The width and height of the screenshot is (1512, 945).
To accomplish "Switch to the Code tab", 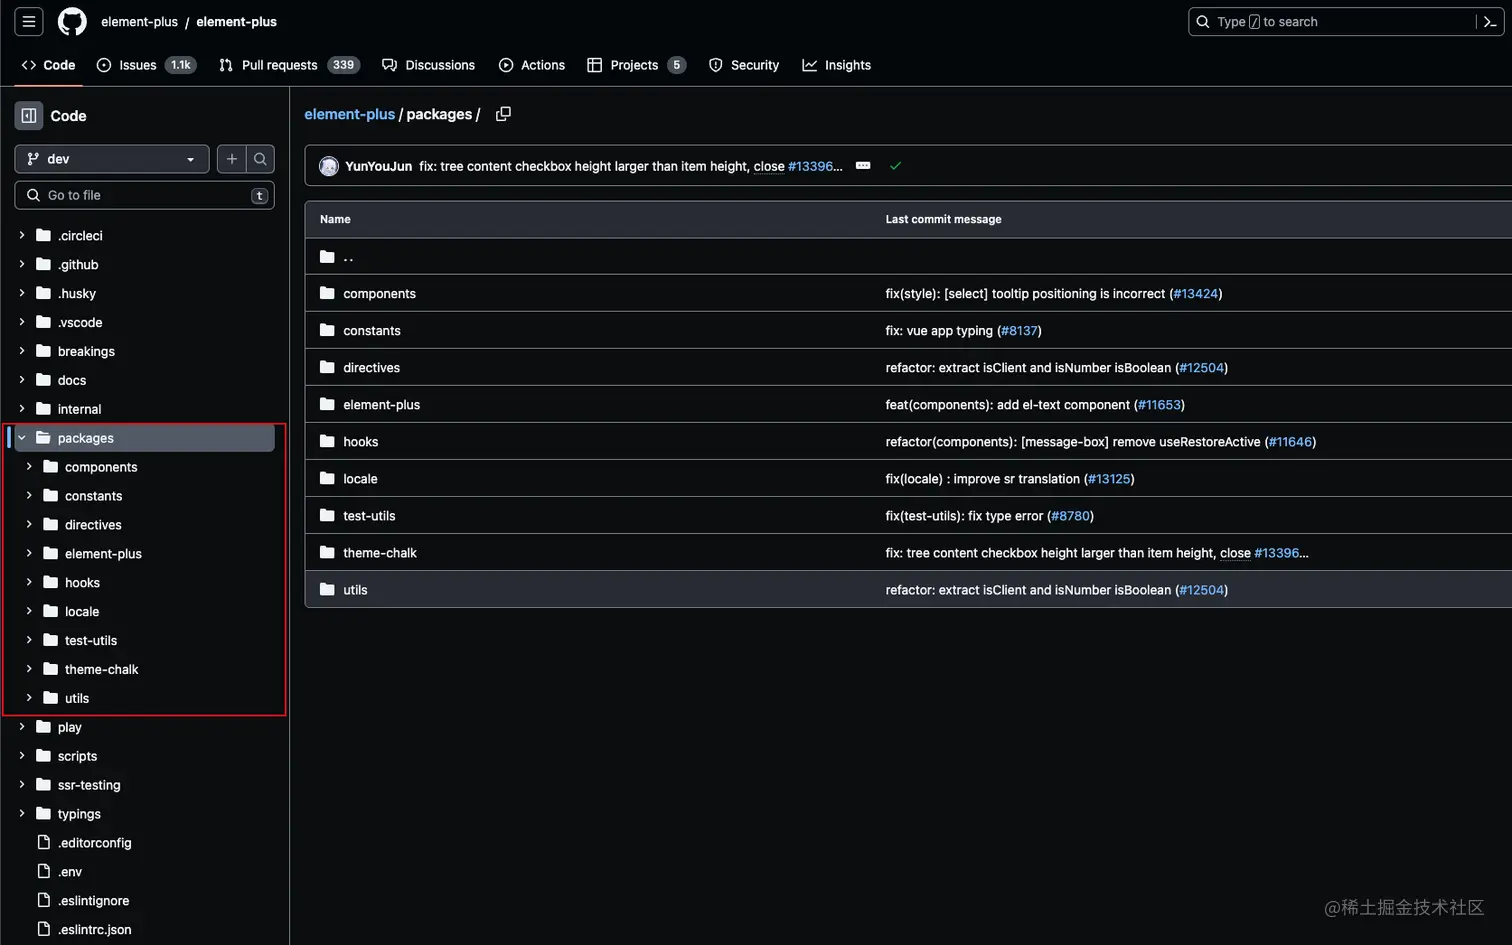I will pyautogui.click(x=48, y=65).
